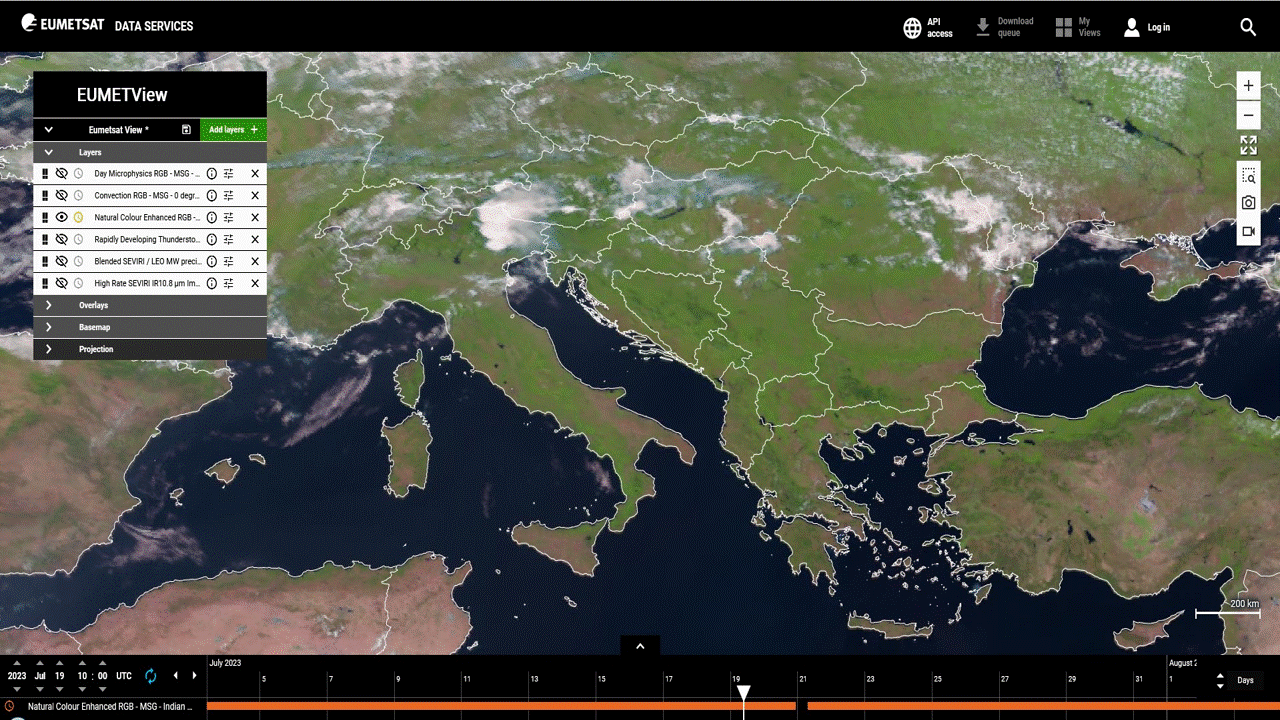Viewport: 1280px width, 720px height.
Task: Open info for Rapidly Developing Thunderstorms layer
Action: point(212,239)
